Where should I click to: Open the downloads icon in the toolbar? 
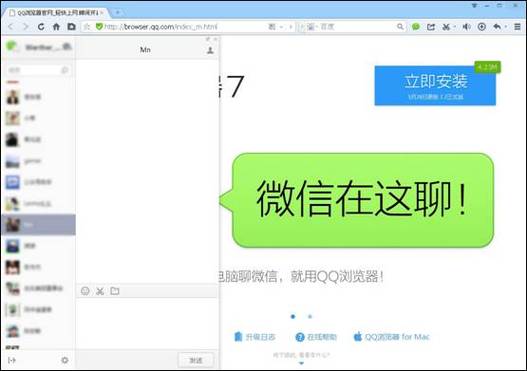[x=482, y=27]
